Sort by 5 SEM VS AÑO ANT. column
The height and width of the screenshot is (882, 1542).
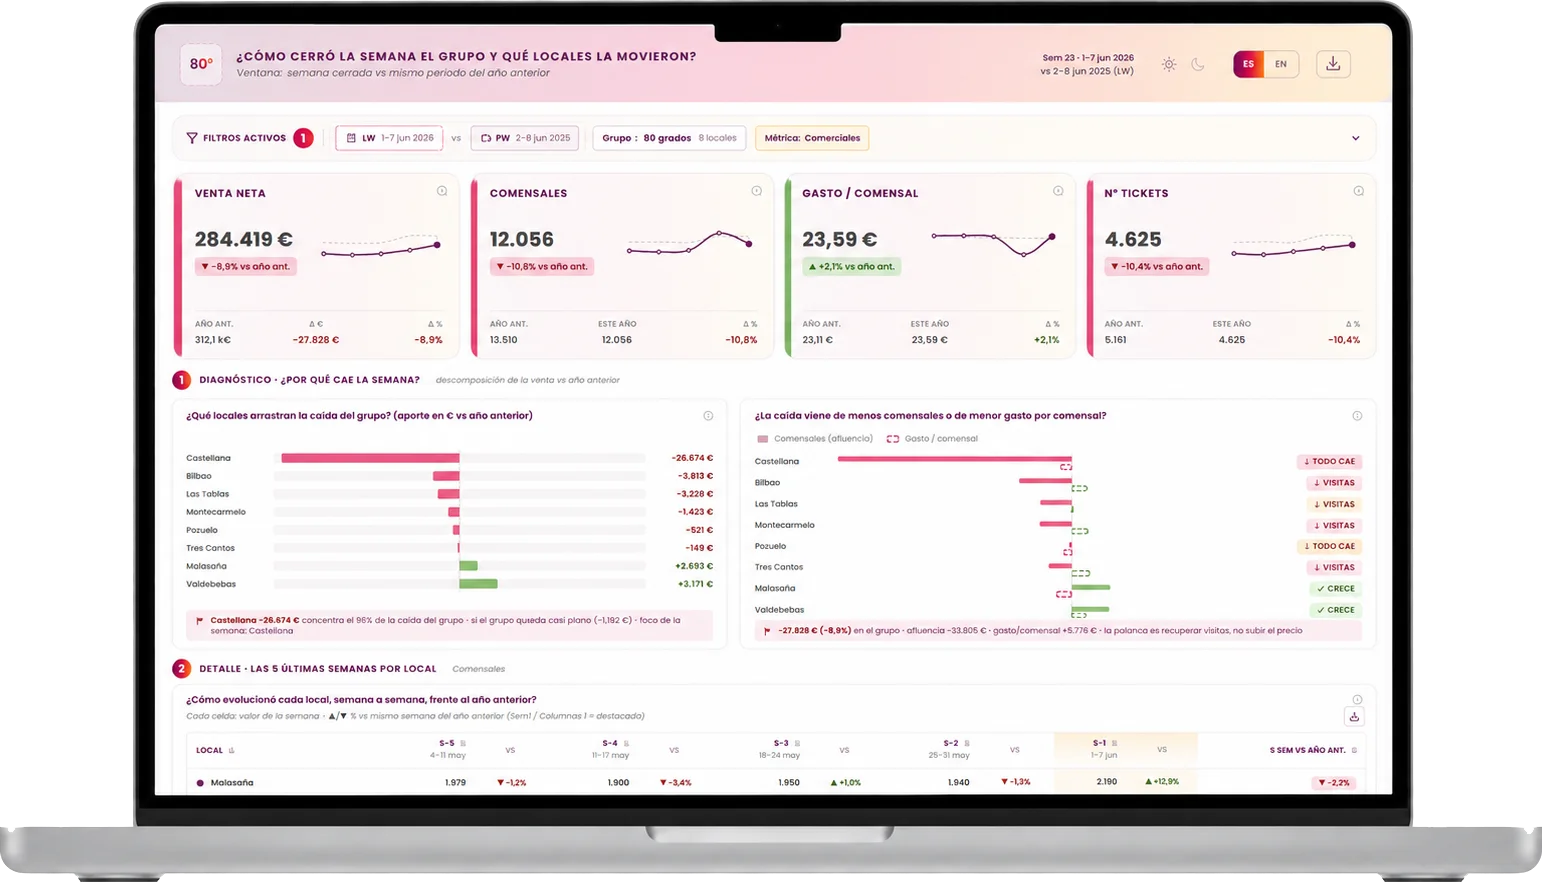click(1313, 750)
